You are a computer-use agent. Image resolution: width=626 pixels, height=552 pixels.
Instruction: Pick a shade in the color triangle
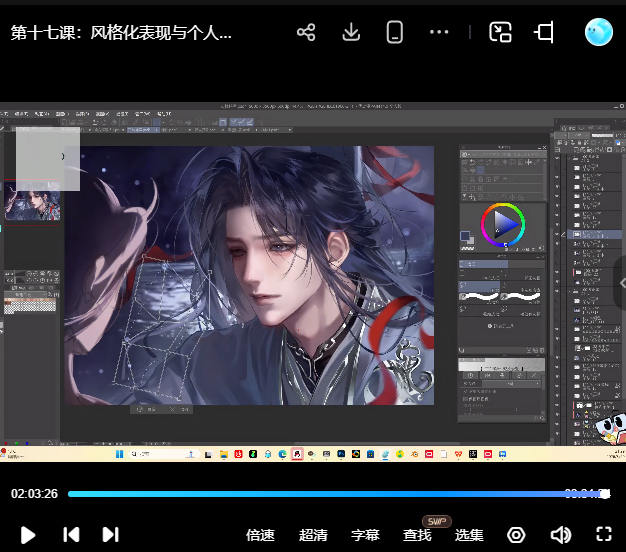pyautogui.click(x=504, y=224)
